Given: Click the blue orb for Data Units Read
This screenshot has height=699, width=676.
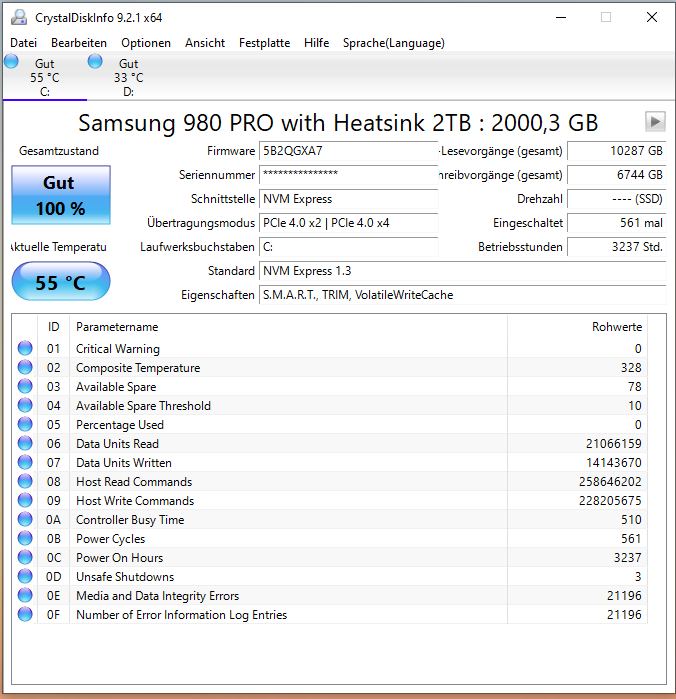Looking at the screenshot, I should tap(25, 444).
